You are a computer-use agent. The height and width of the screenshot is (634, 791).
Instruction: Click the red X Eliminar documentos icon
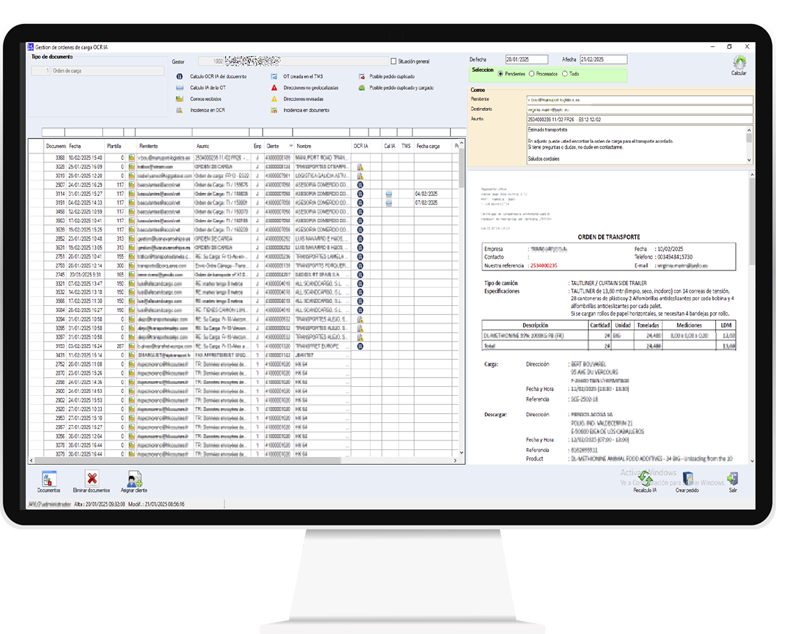click(x=92, y=480)
